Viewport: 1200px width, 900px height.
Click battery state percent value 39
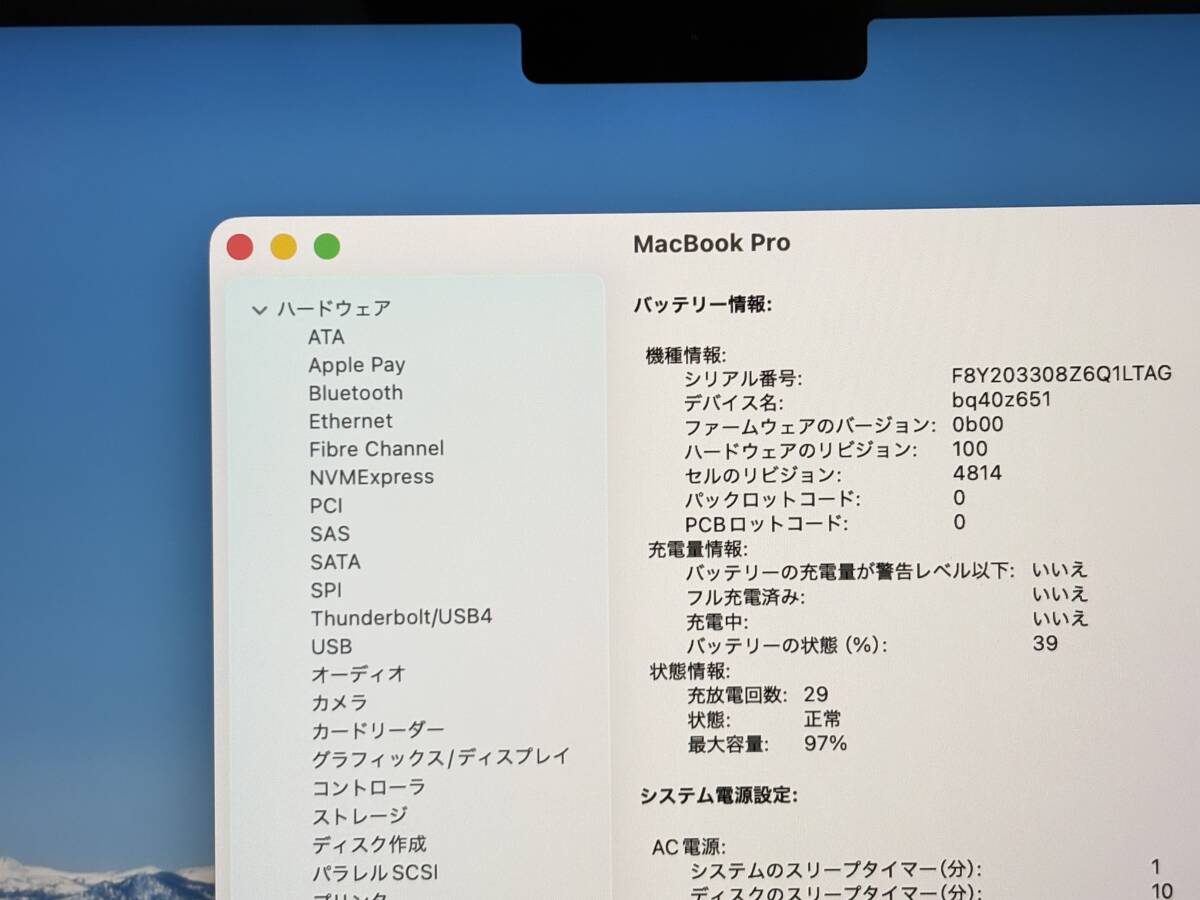1045,643
